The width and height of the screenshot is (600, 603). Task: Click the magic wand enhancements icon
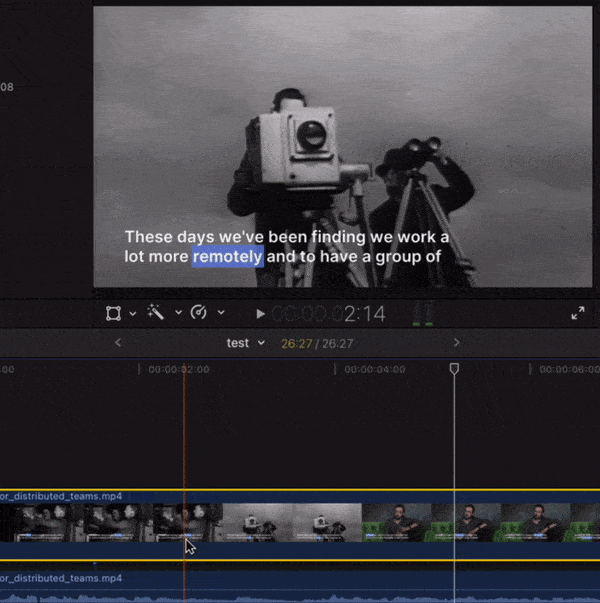click(156, 312)
